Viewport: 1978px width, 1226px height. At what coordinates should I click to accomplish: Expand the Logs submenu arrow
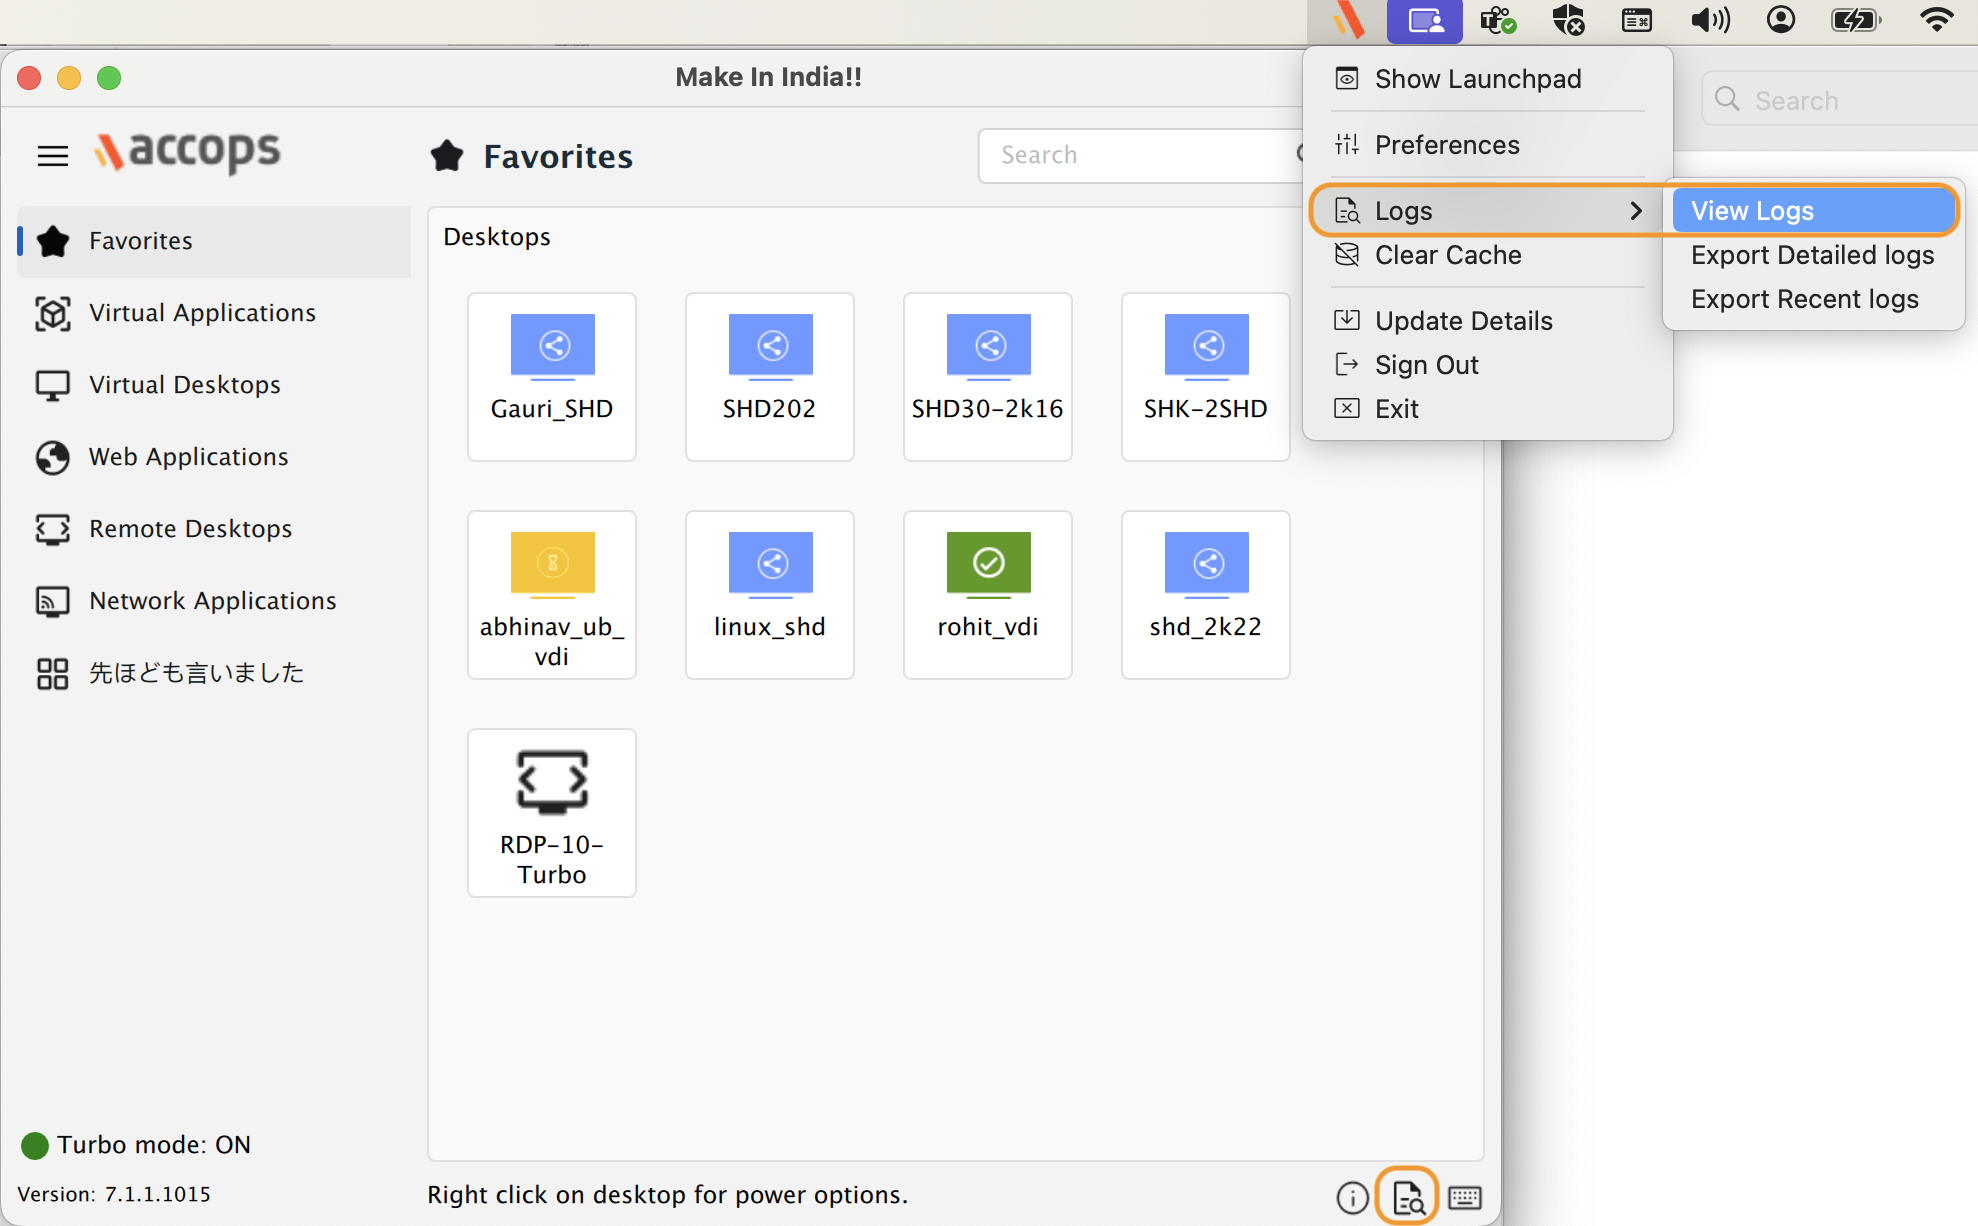pyautogui.click(x=1636, y=211)
